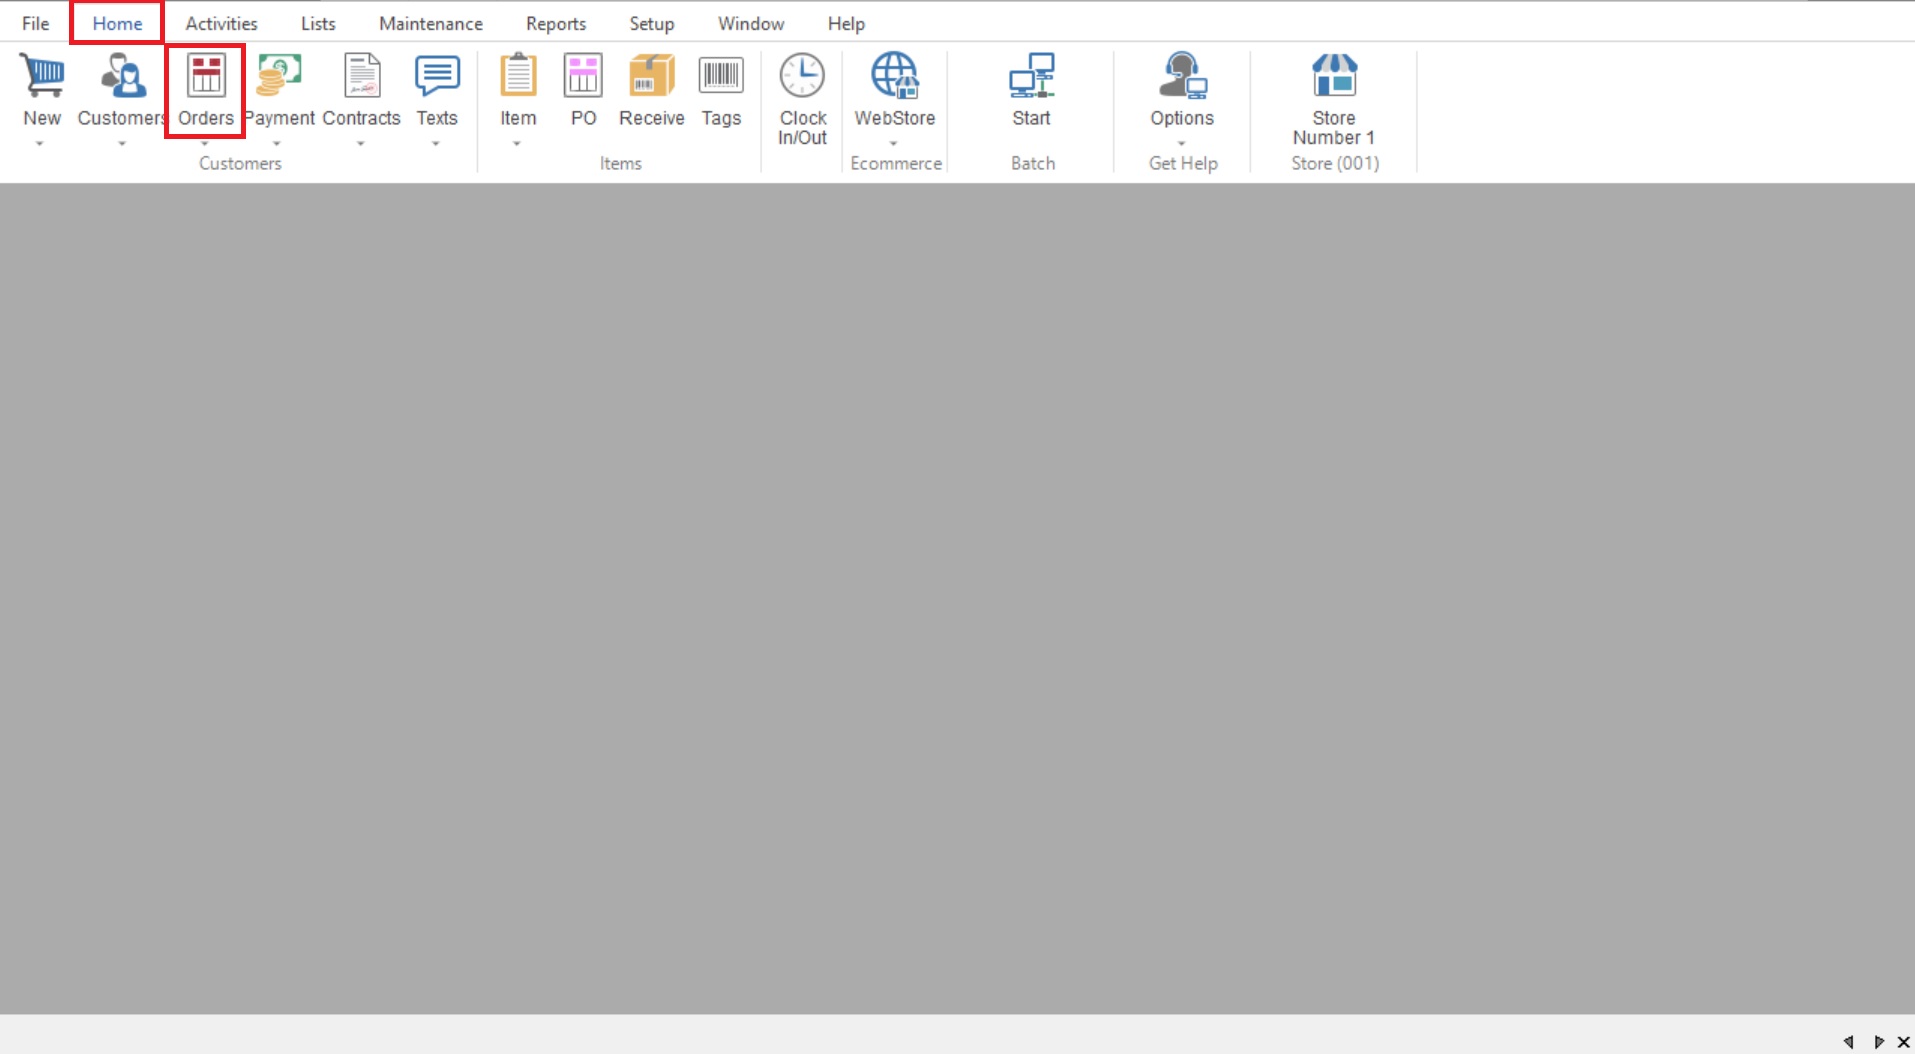Close the document tab with X button
1915x1054 pixels.
pos(1904,1042)
